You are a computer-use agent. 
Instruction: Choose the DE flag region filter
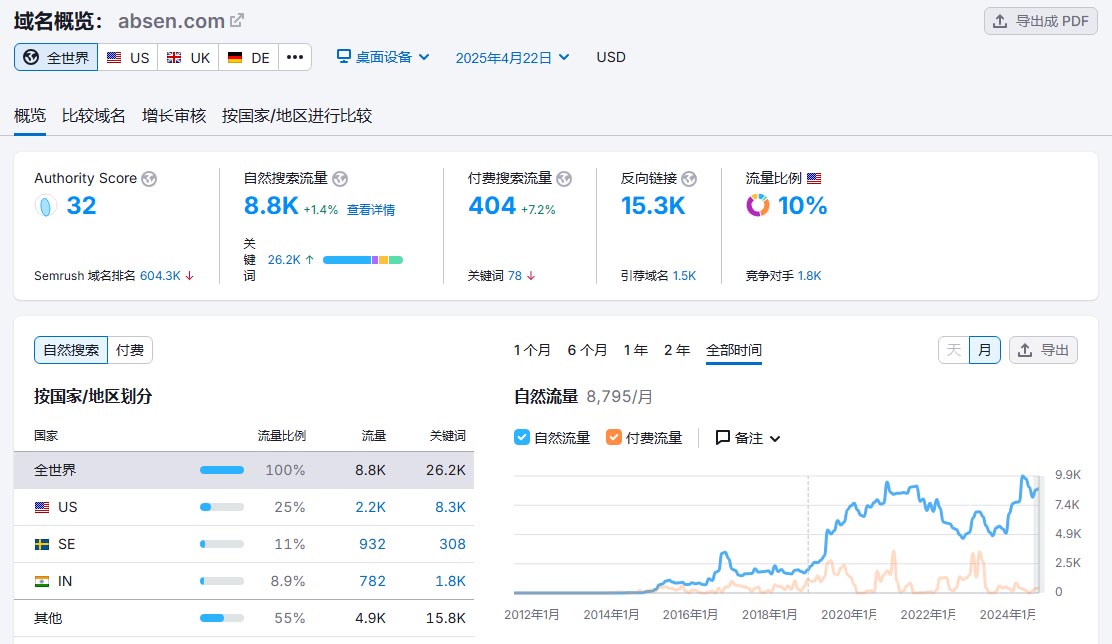[x=248, y=57]
